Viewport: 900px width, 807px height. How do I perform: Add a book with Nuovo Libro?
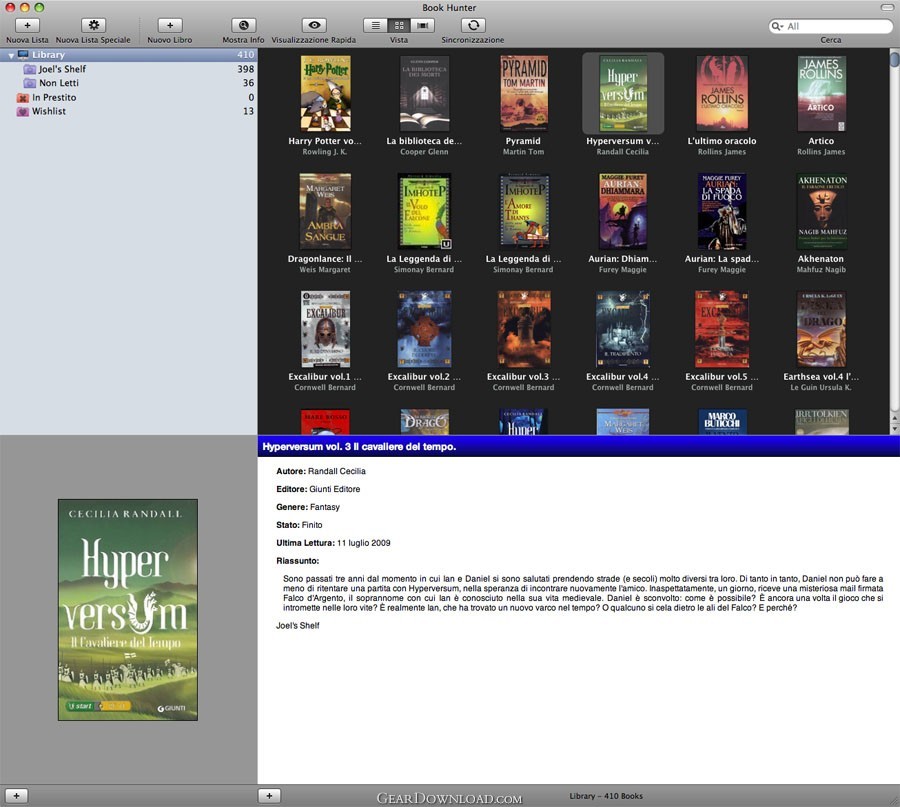click(x=170, y=25)
